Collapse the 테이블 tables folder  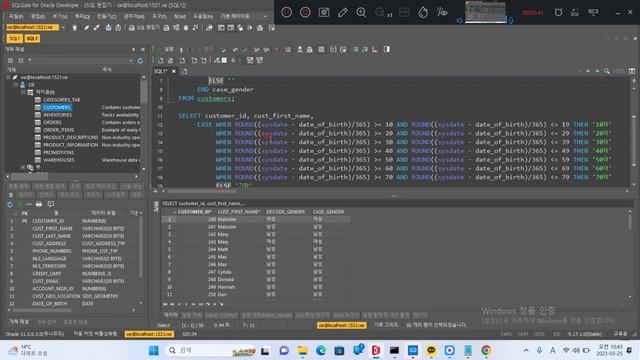coord(23,92)
